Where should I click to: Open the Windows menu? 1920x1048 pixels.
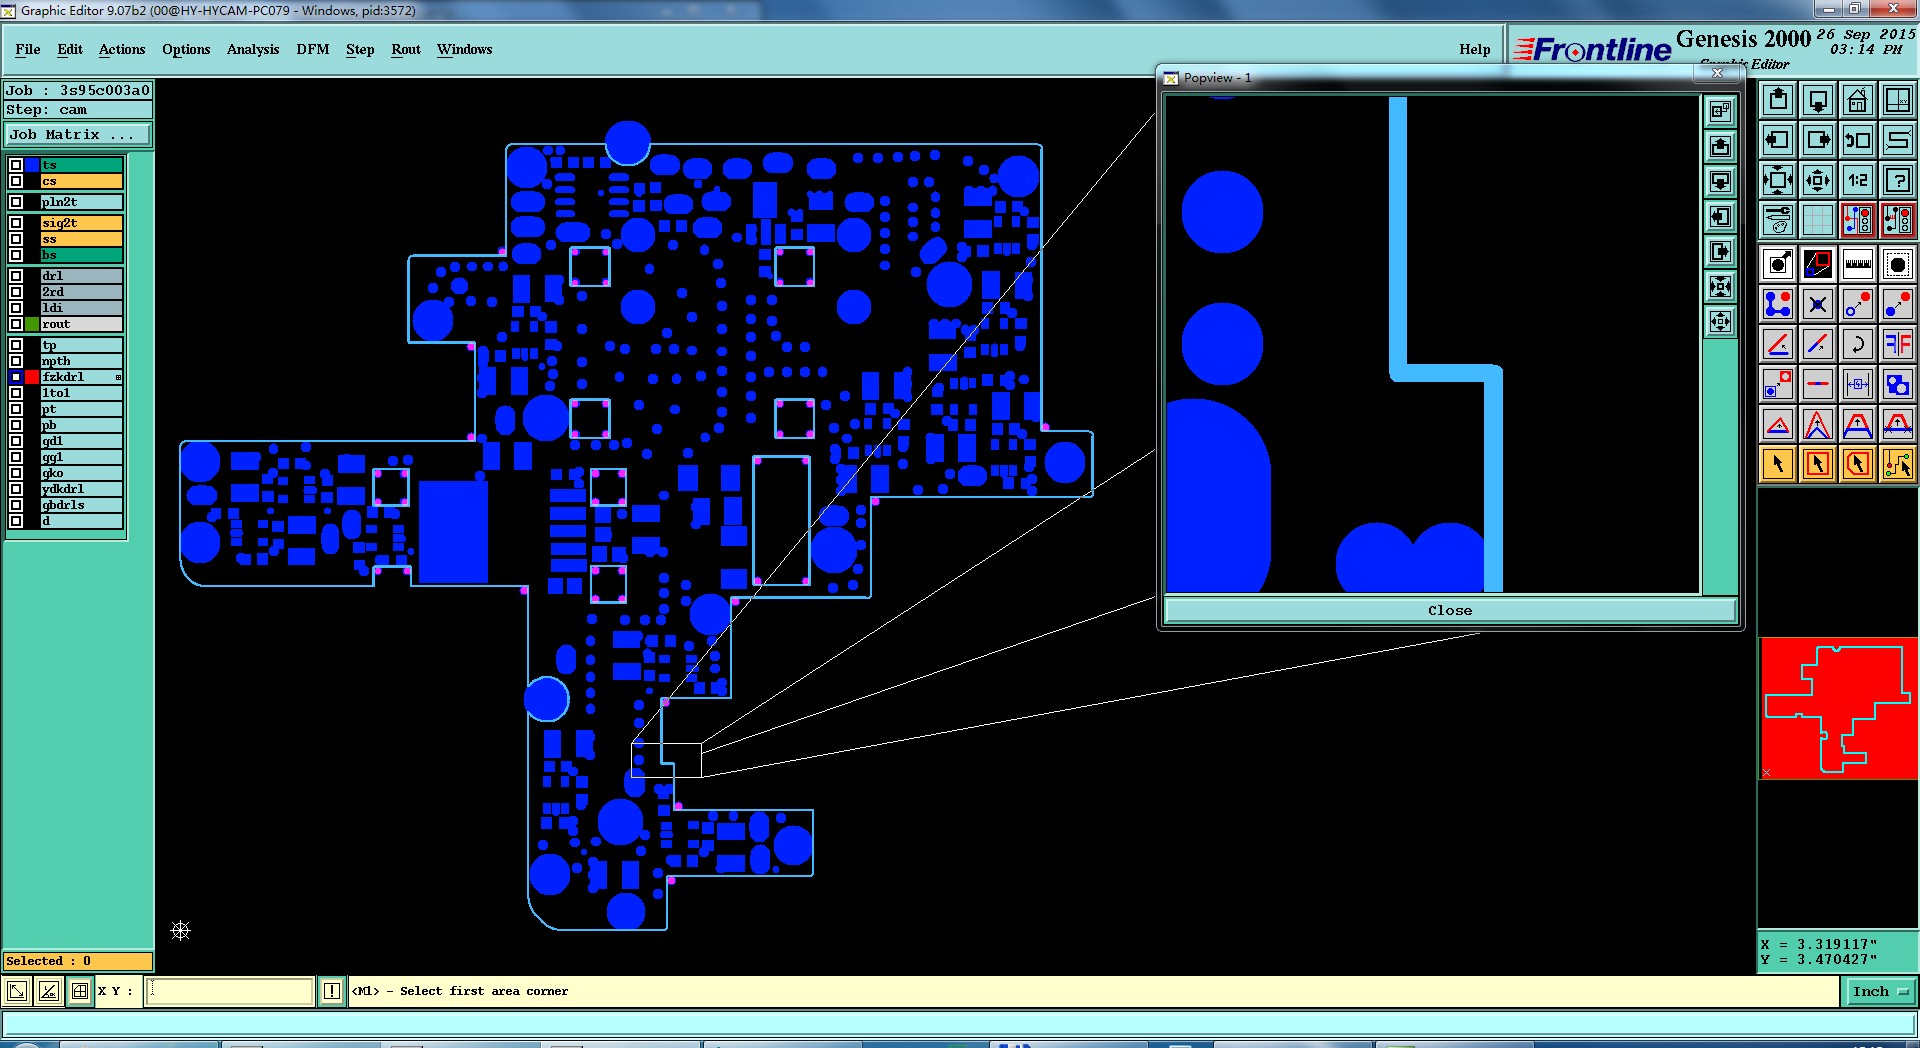(464, 49)
